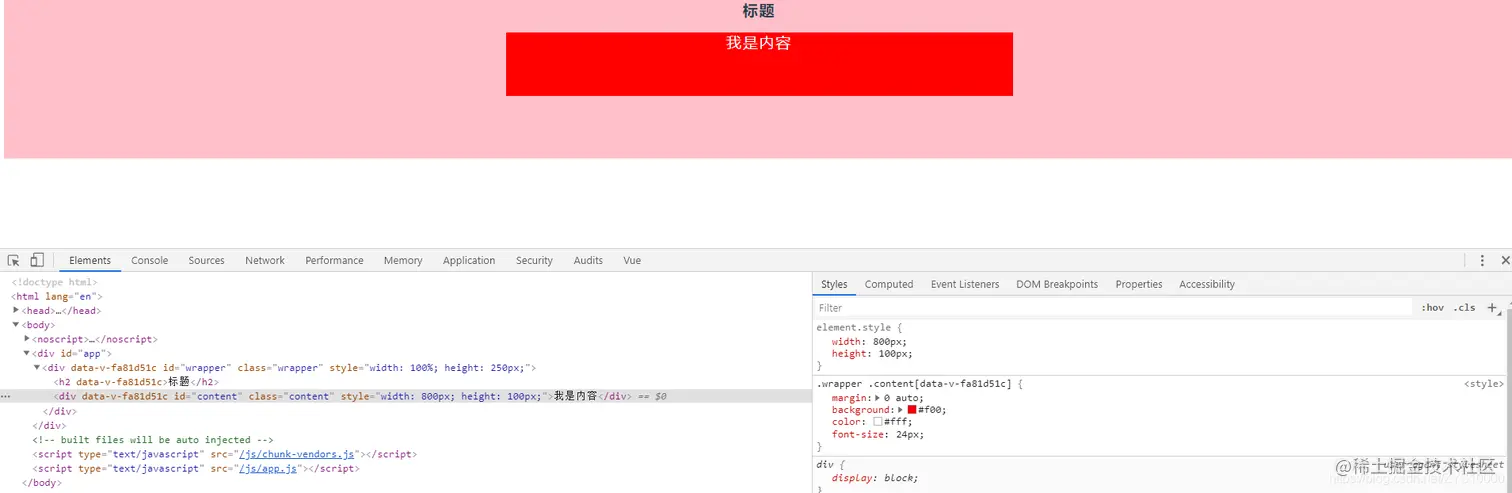Image resolution: width=1512 pixels, height=493 pixels.
Task: Toggle the .cls class editor
Action: [1465, 308]
